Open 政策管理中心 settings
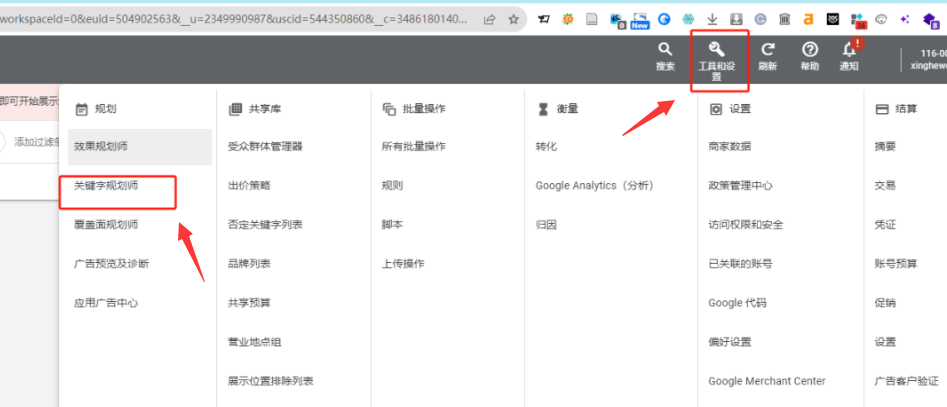The image size is (947, 407). [740, 186]
